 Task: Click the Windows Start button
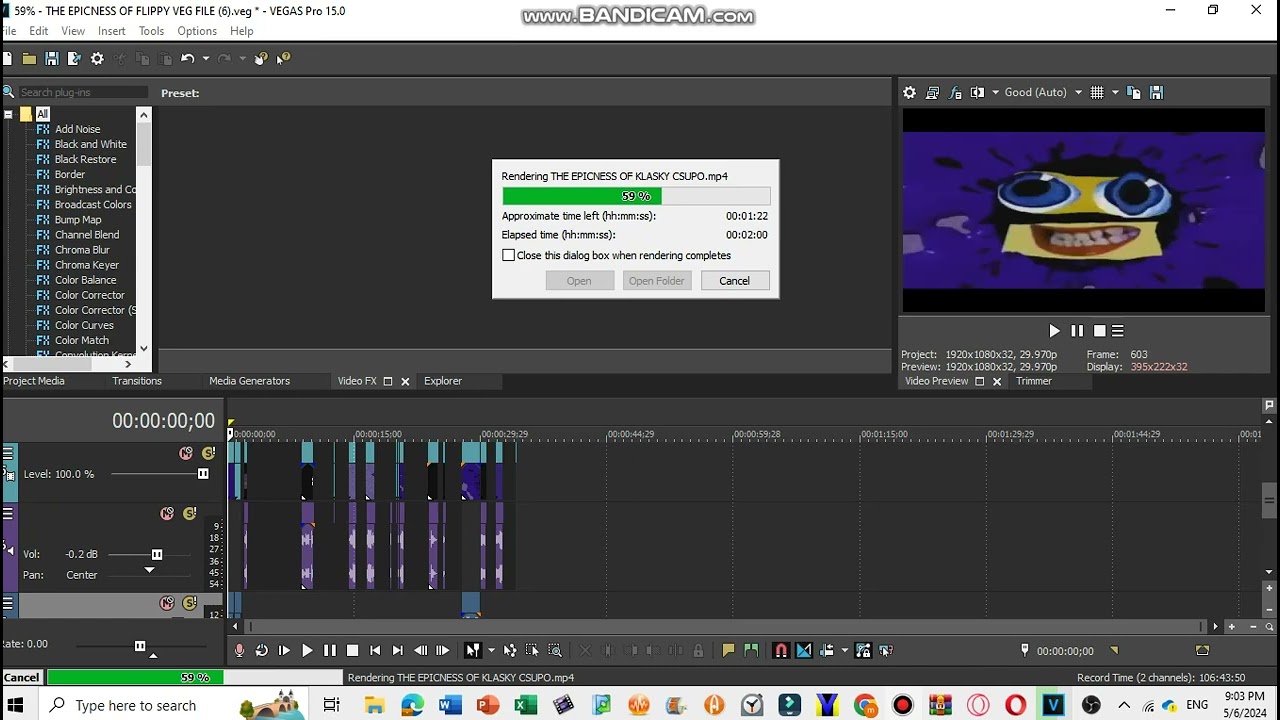pos(16,705)
